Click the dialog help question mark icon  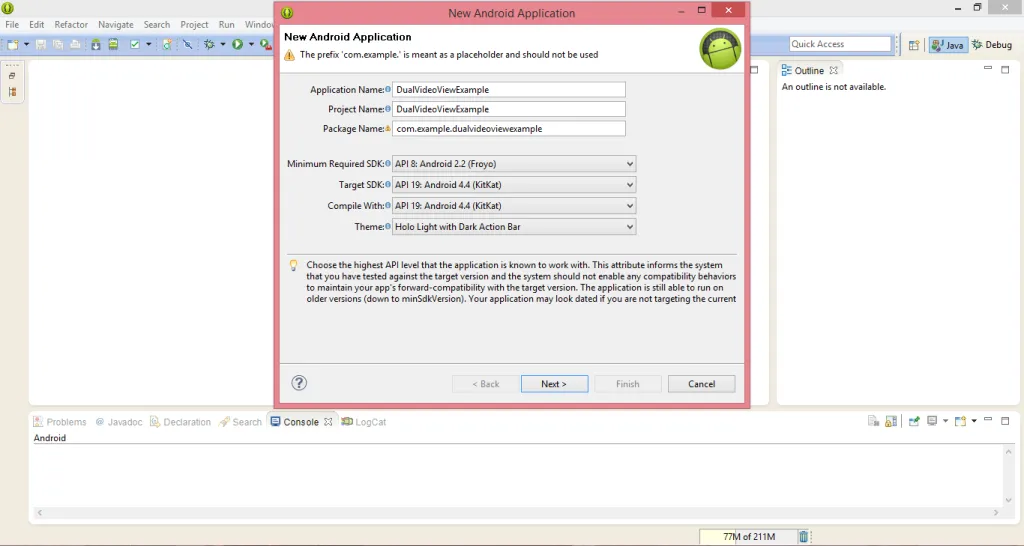299,383
